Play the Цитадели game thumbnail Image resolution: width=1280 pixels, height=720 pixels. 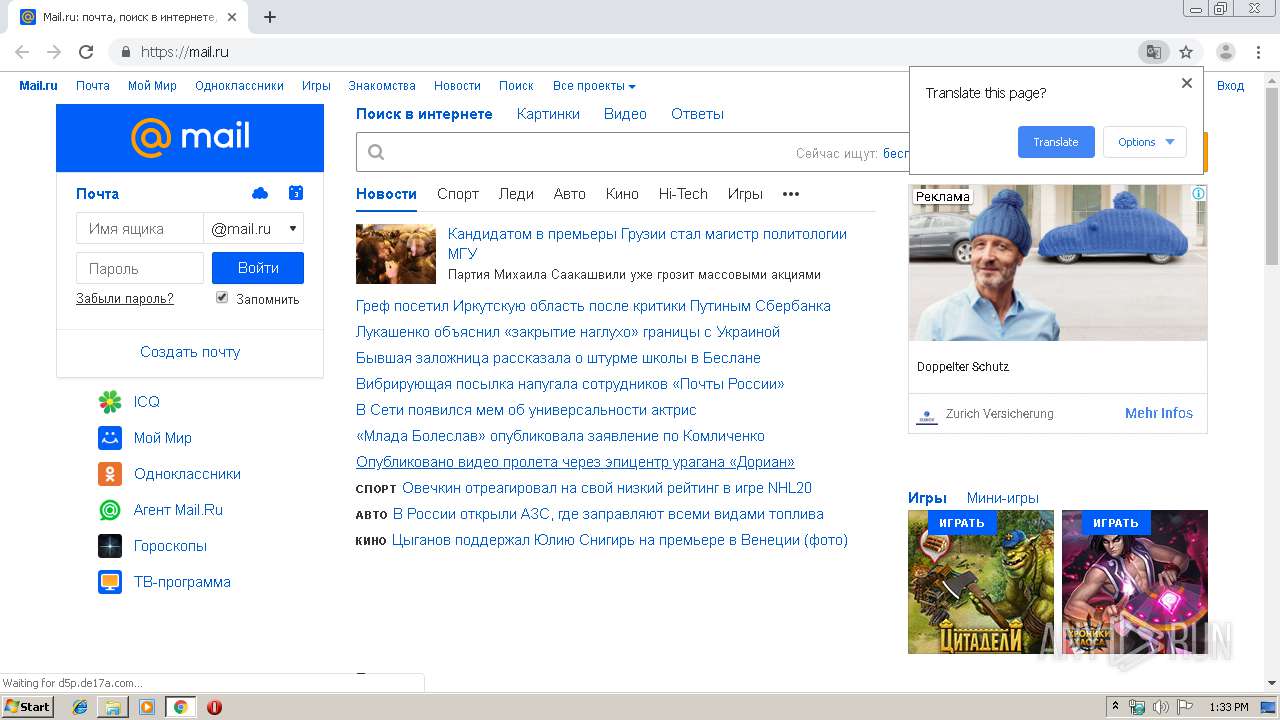[x=981, y=582]
